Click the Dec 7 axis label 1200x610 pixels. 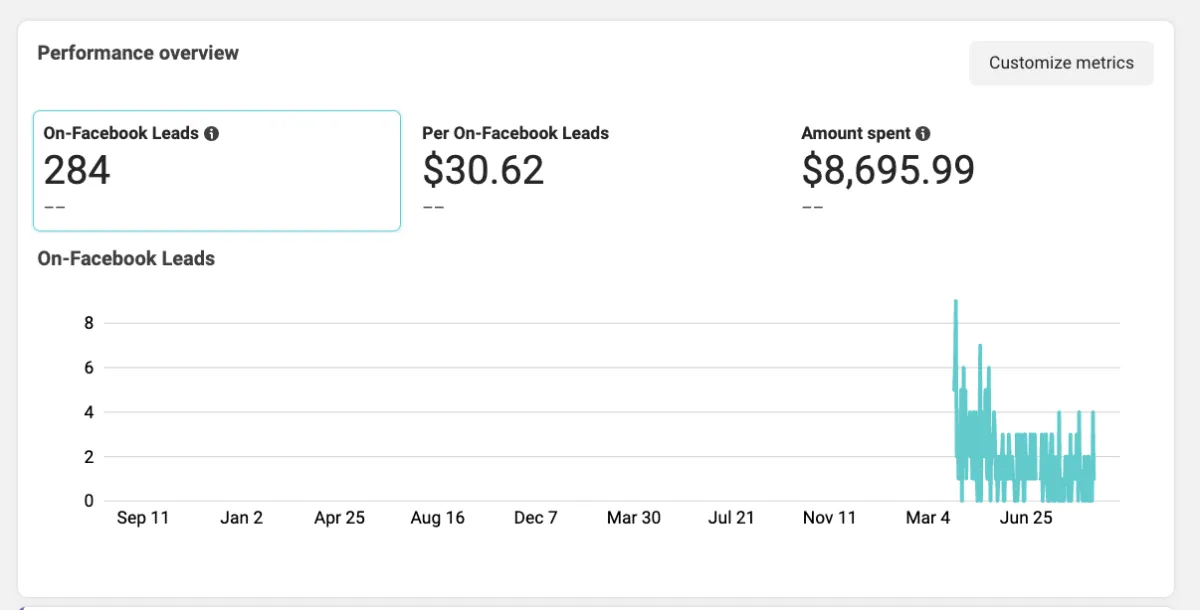536,518
